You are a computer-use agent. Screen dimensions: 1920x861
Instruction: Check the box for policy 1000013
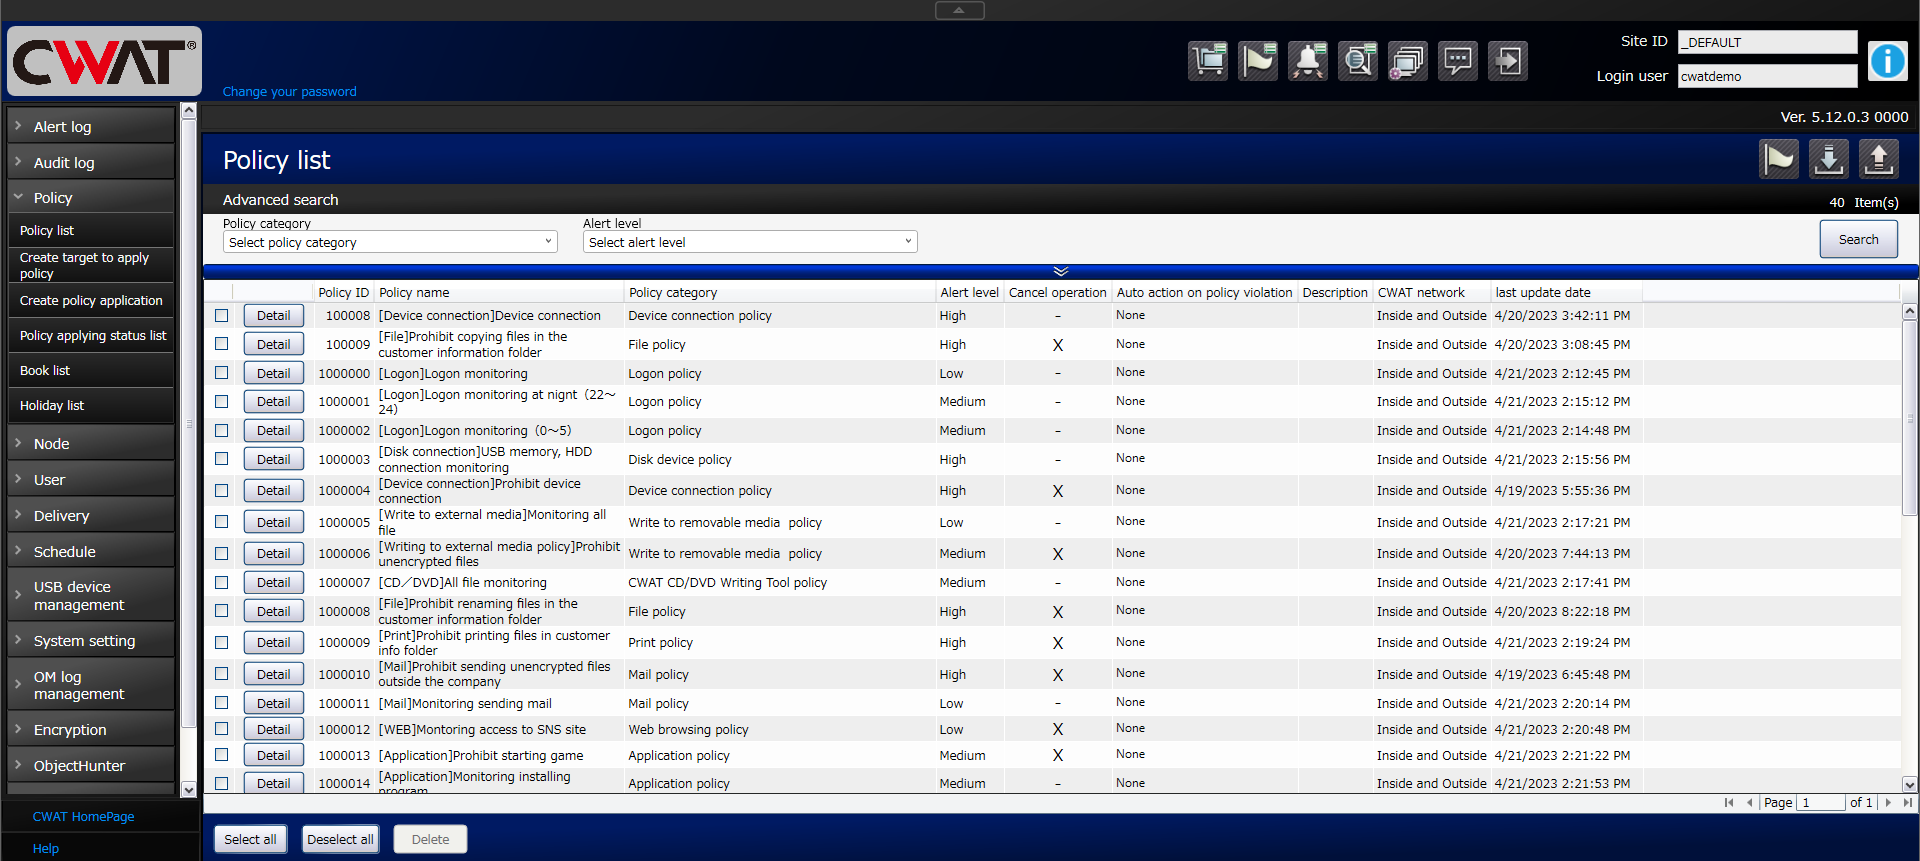point(222,755)
